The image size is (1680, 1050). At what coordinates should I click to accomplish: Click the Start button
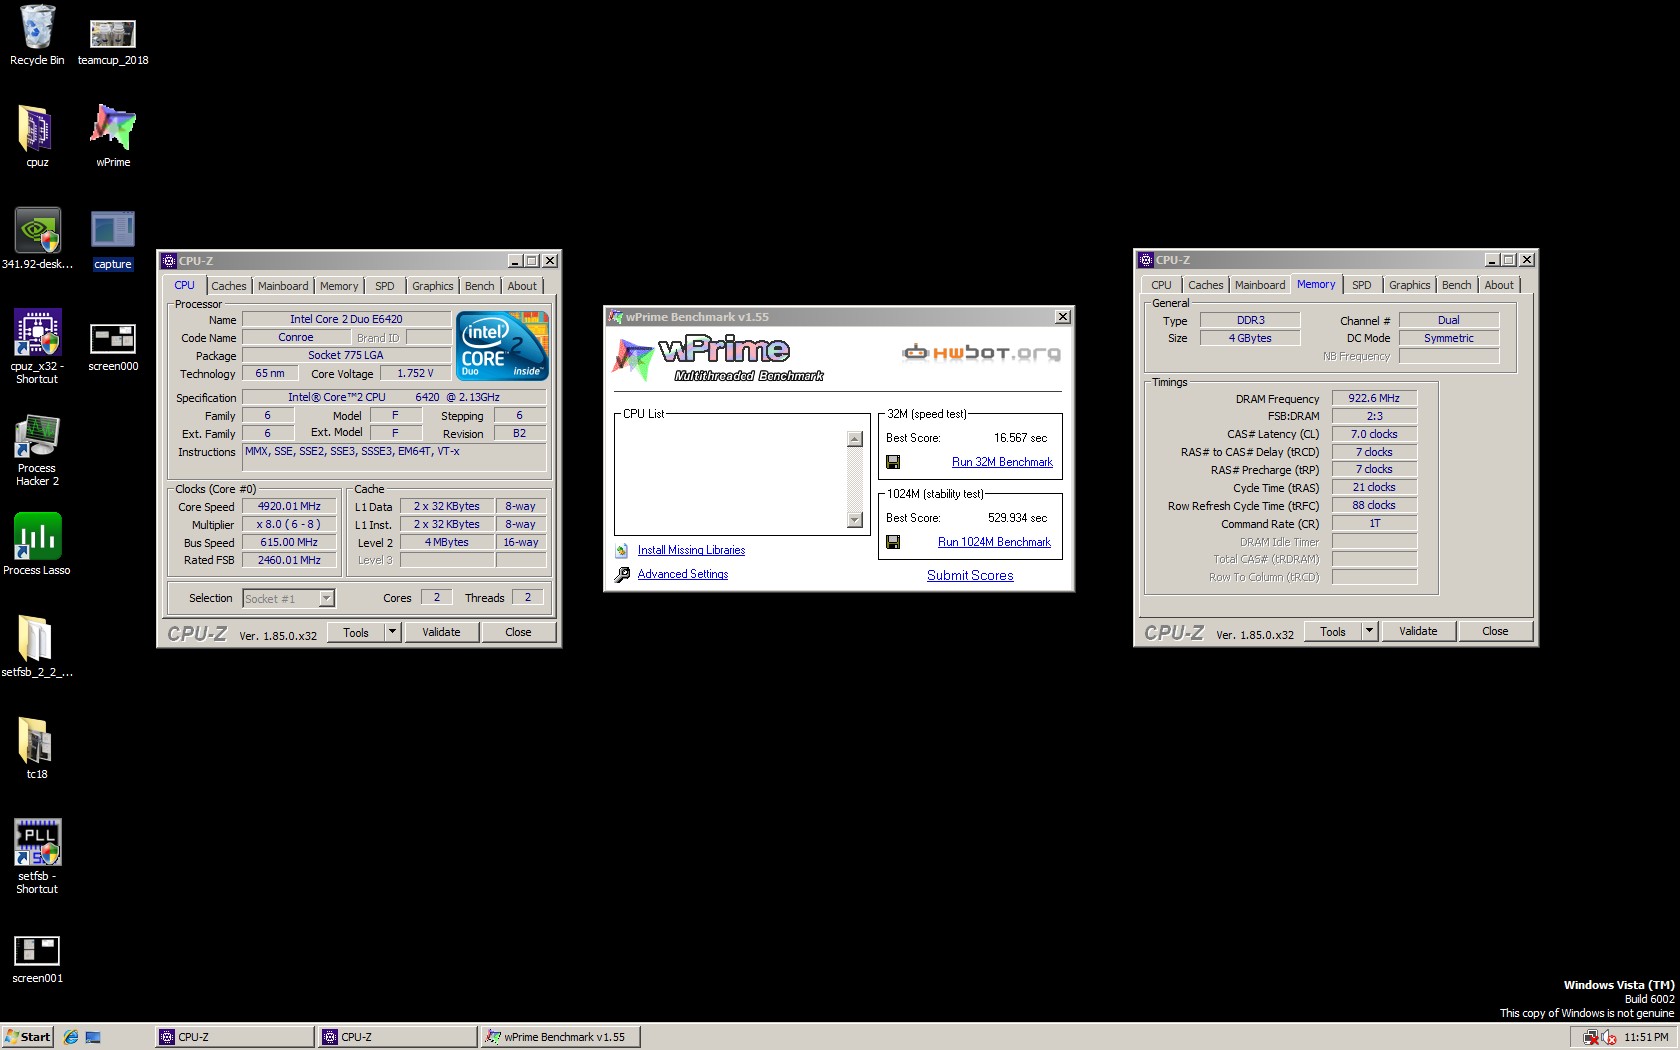click(28, 1037)
